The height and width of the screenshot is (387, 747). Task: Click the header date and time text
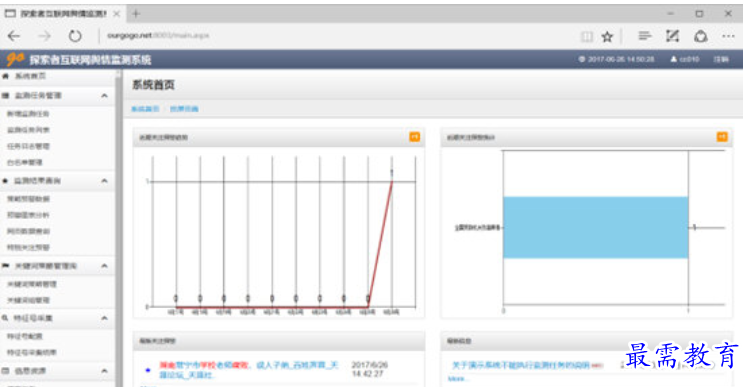(621, 60)
